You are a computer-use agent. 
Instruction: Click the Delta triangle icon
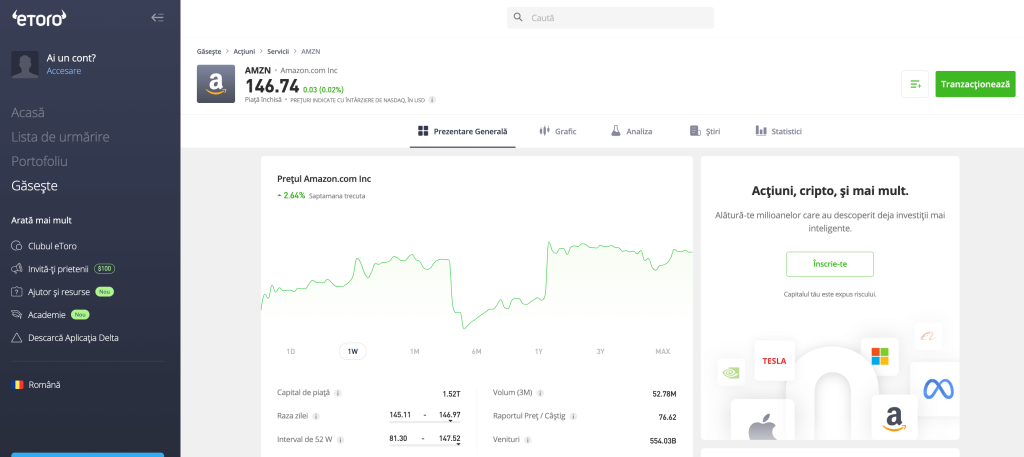click(17, 338)
